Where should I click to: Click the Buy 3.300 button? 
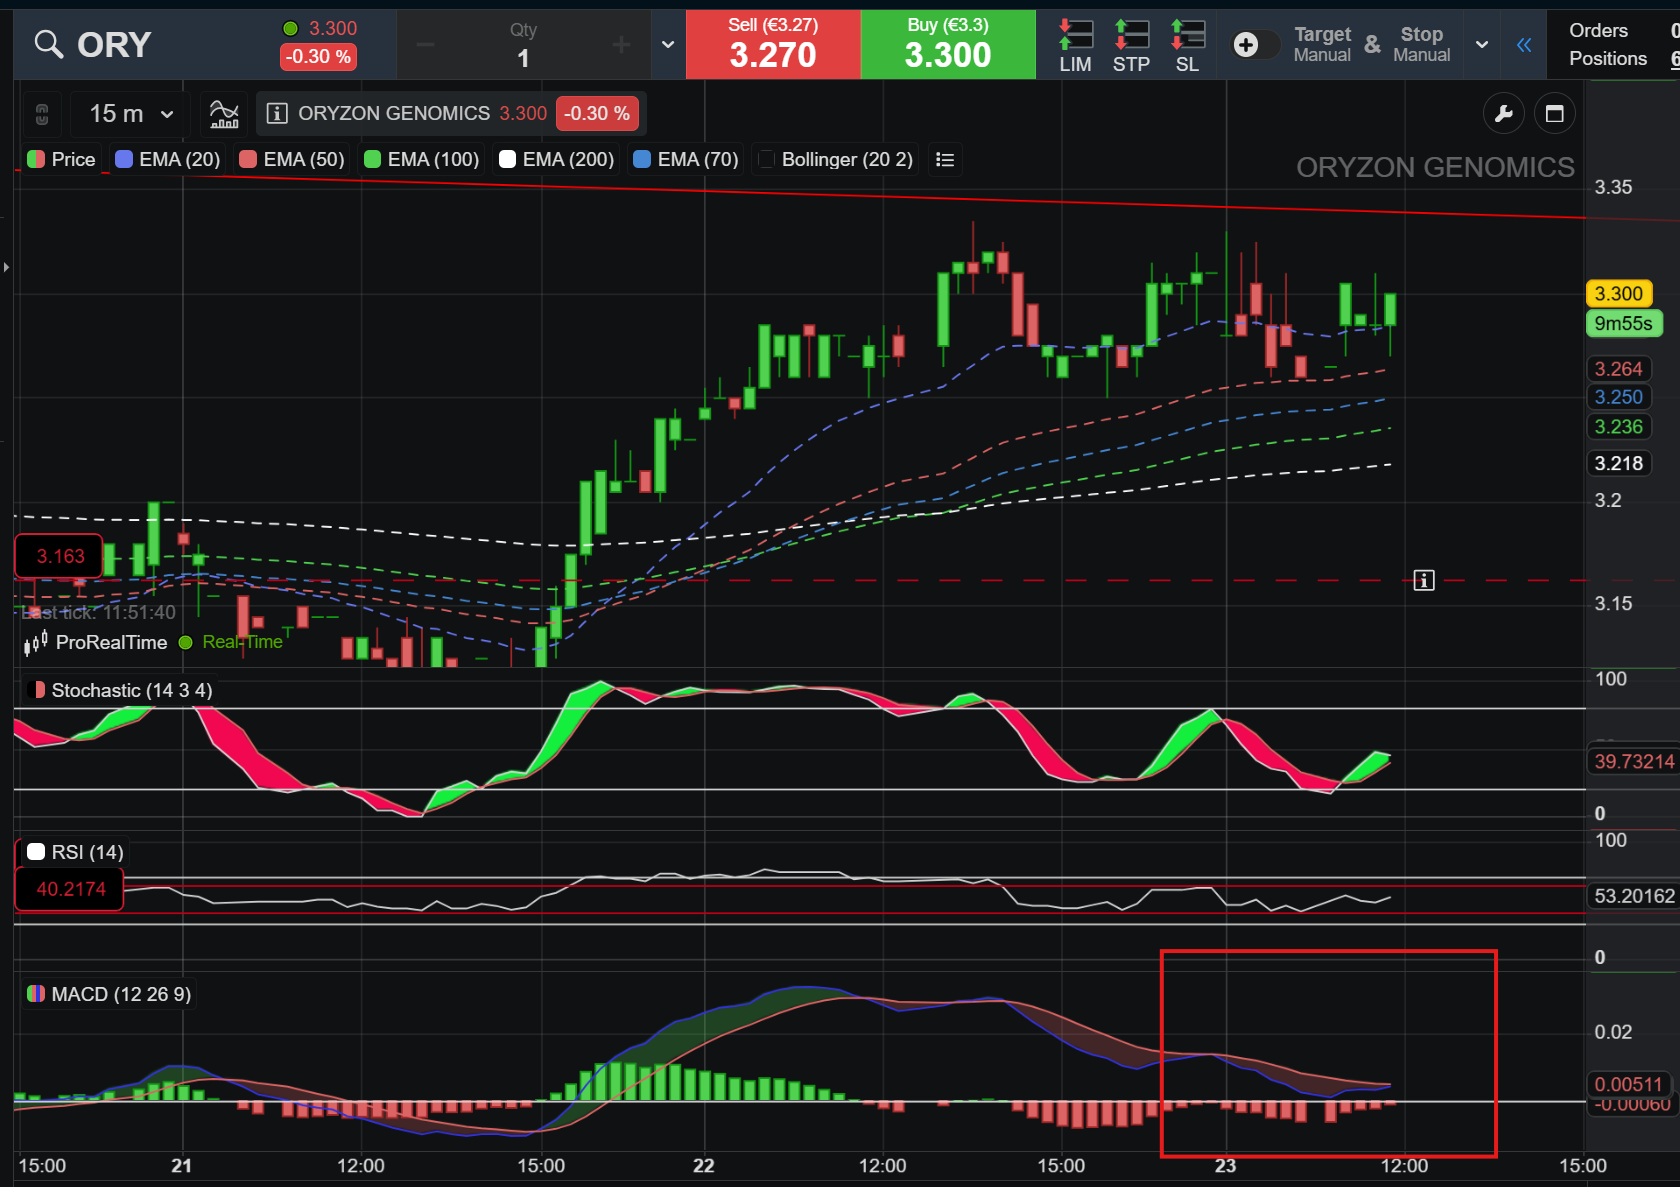(x=947, y=44)
